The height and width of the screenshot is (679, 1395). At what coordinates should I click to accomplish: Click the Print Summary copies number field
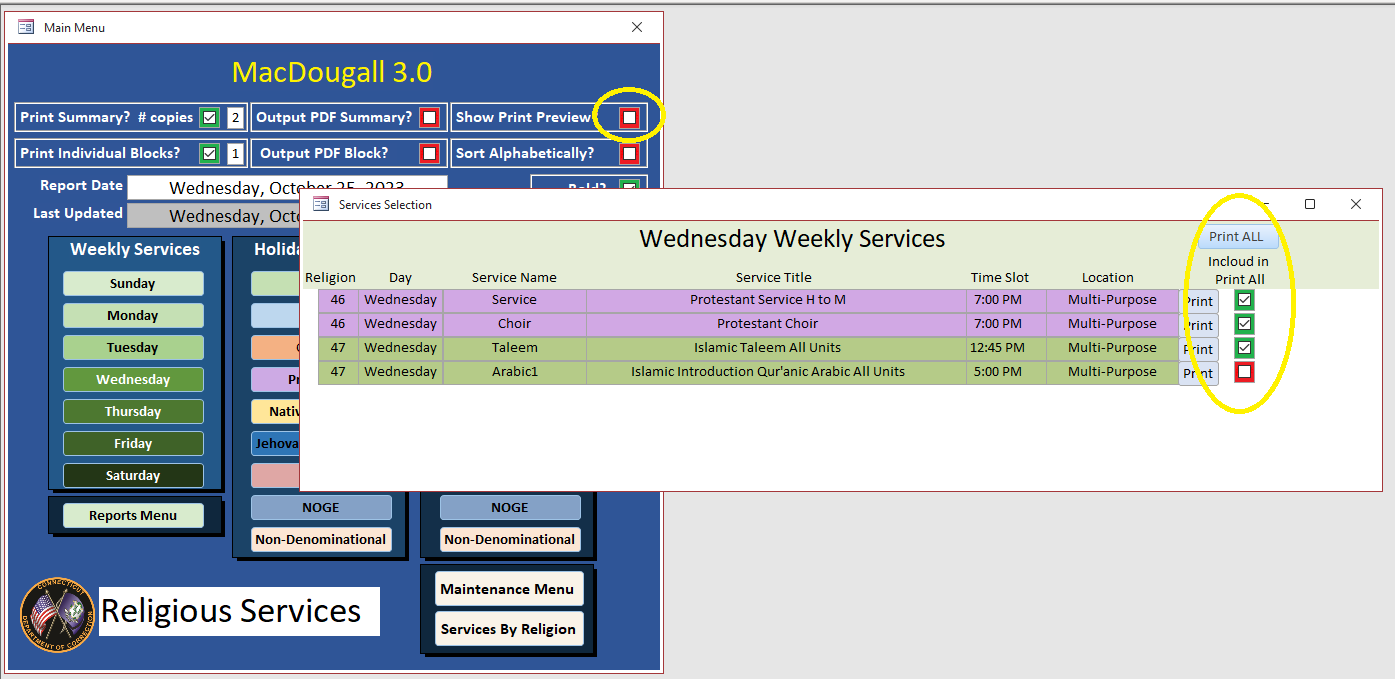tap(235, 118)
